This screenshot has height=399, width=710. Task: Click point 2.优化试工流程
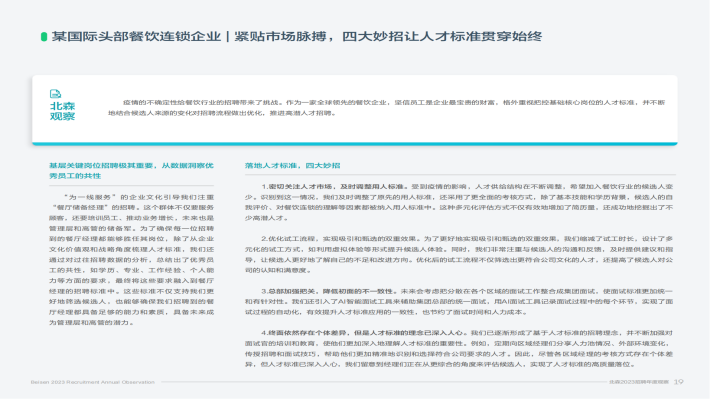click(459, 255)
